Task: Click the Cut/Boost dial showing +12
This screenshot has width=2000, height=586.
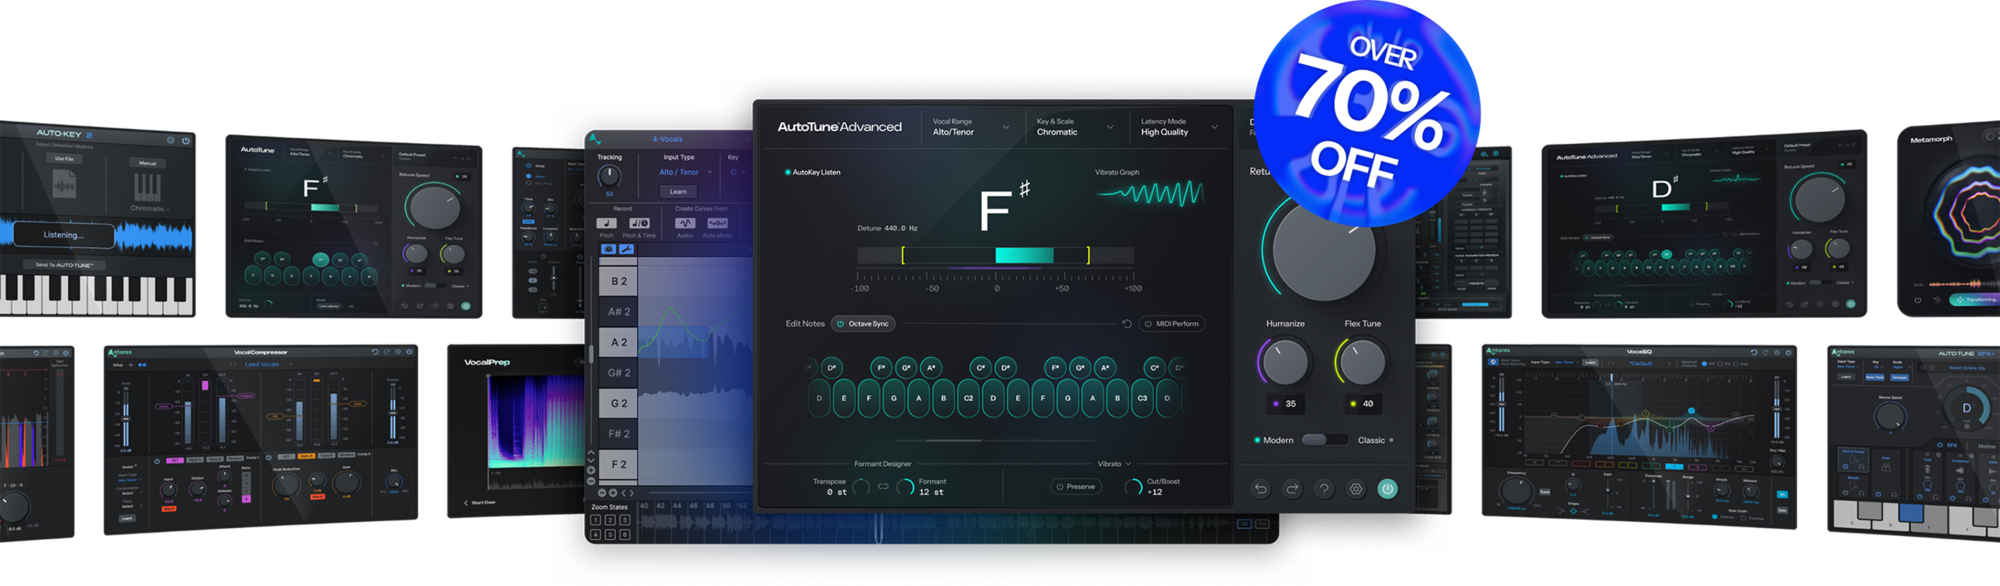Action: 1133,487
